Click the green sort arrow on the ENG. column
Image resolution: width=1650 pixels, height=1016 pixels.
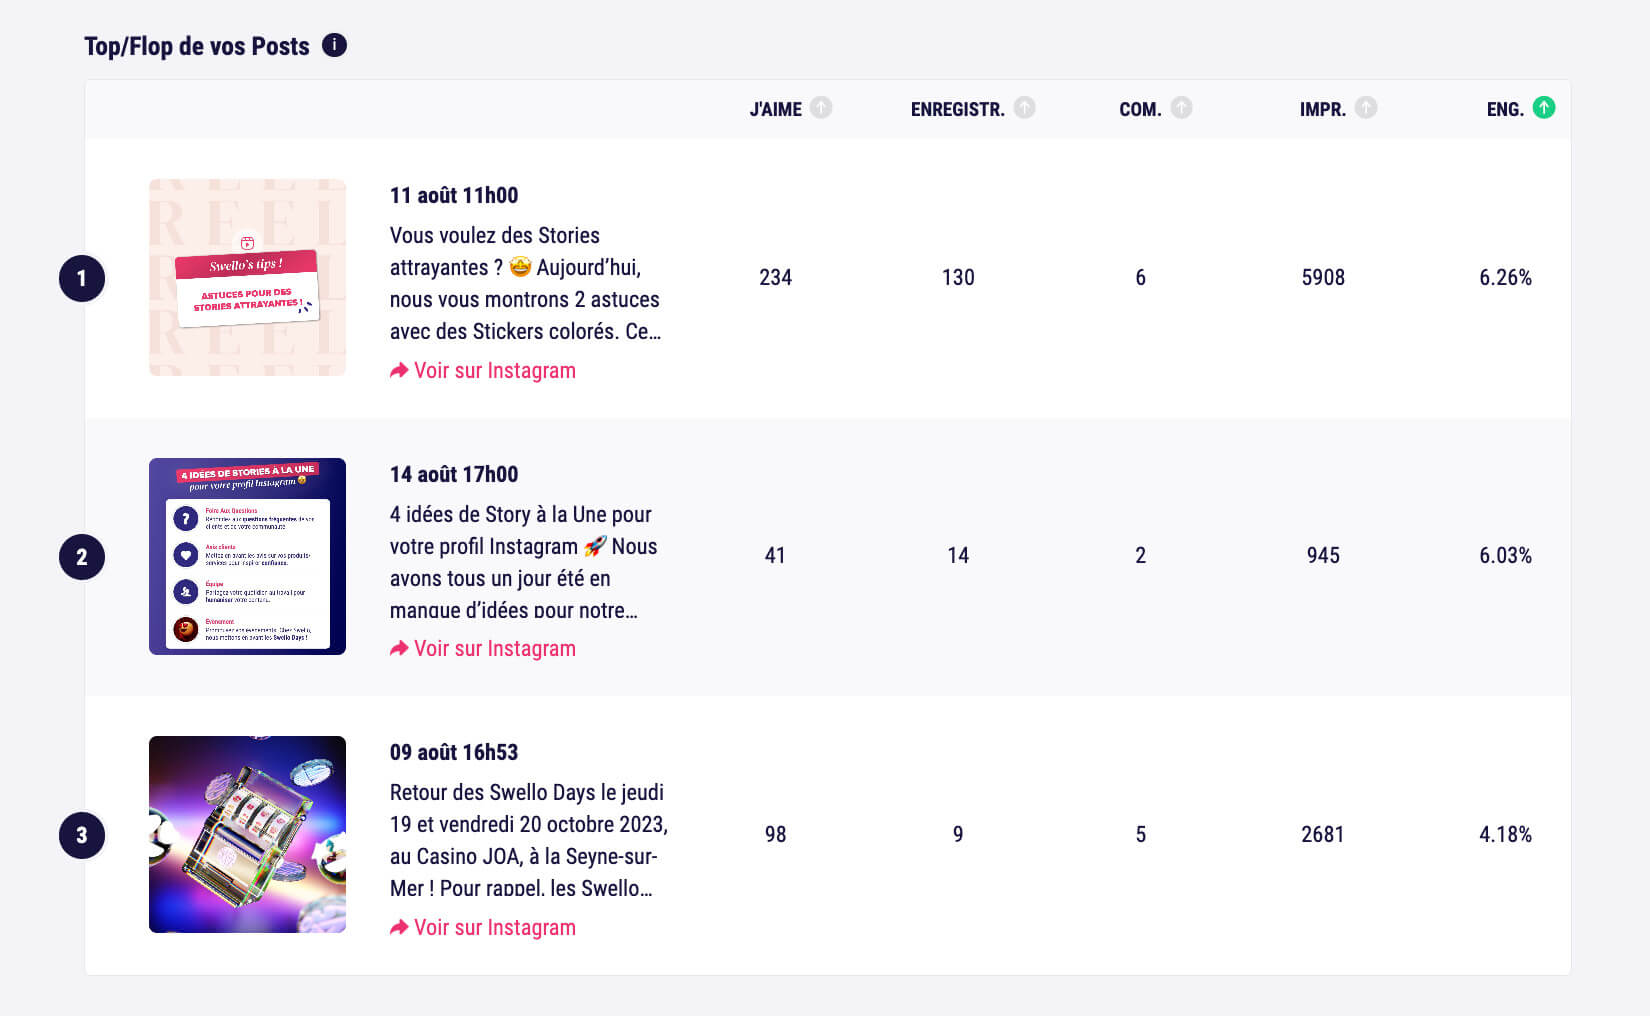coord(1542,107)
